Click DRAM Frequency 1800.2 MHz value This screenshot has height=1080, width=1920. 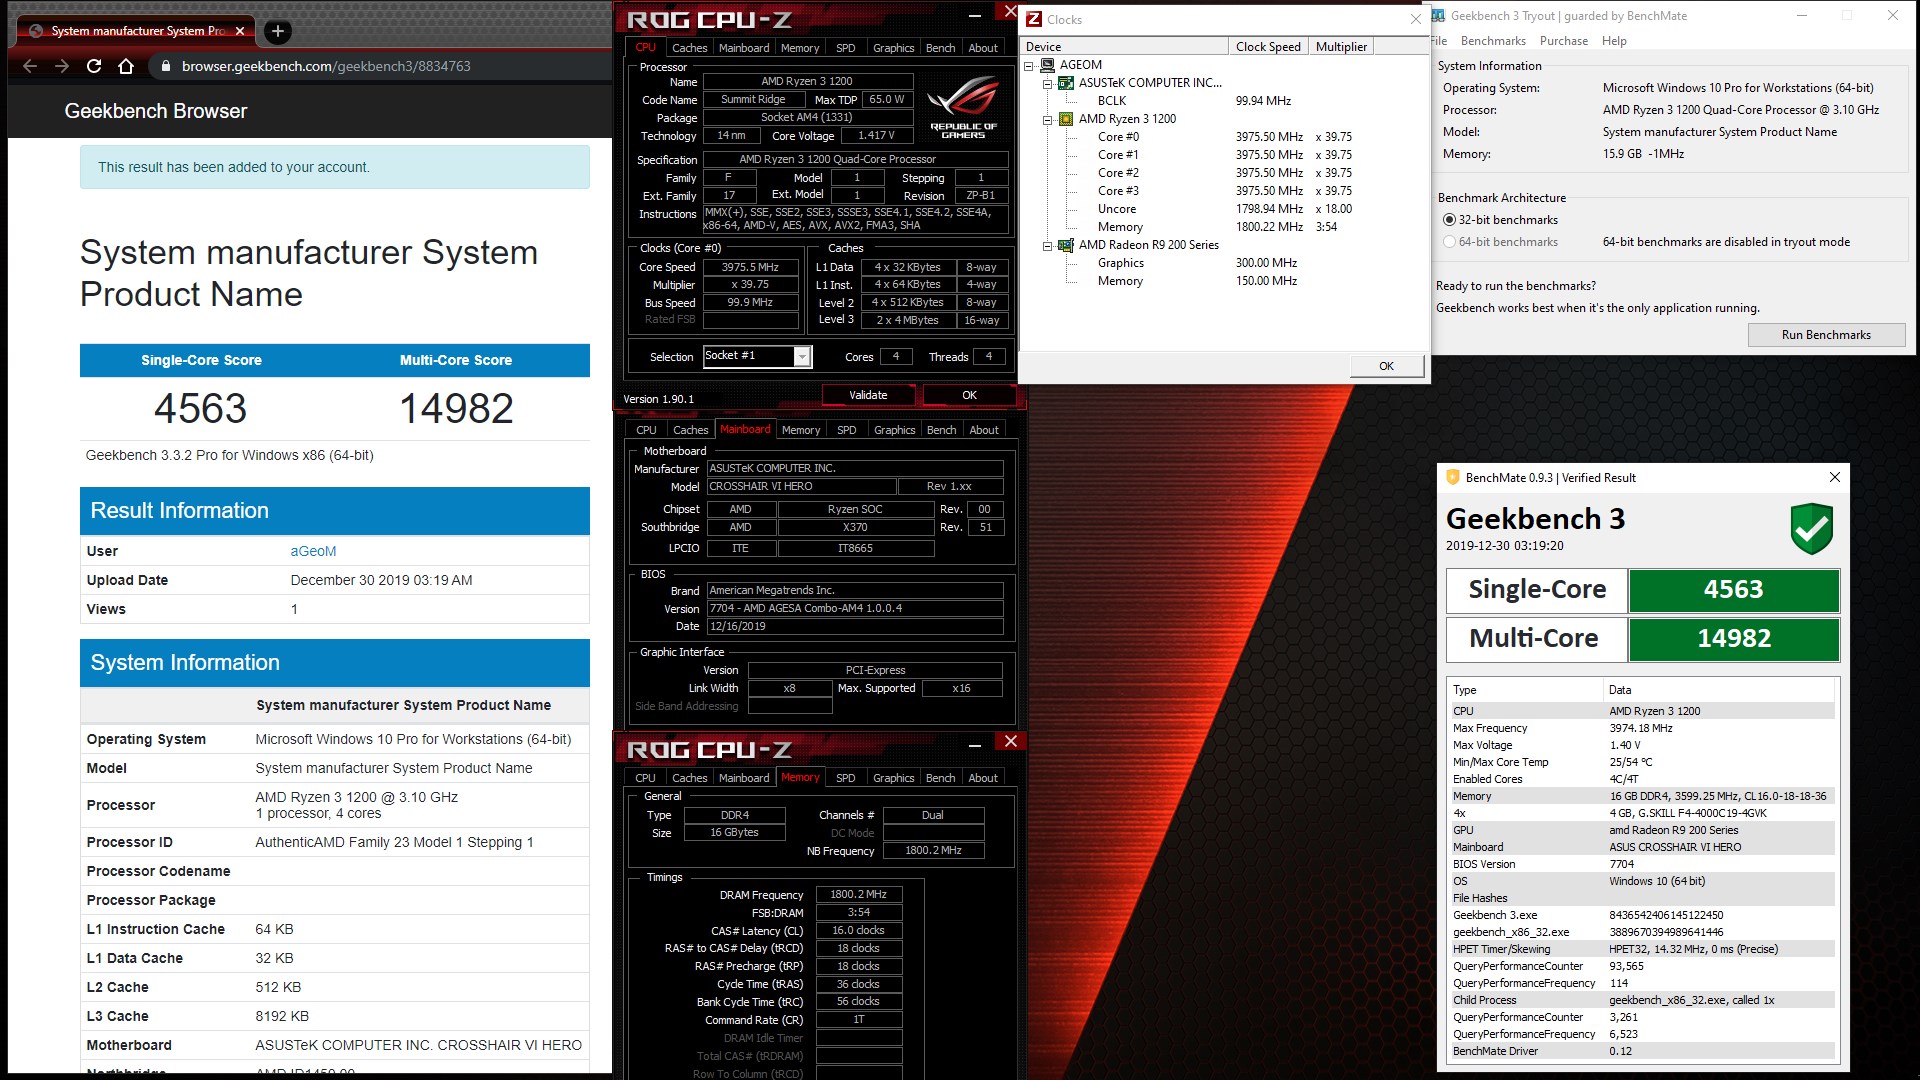pos(858,895)
